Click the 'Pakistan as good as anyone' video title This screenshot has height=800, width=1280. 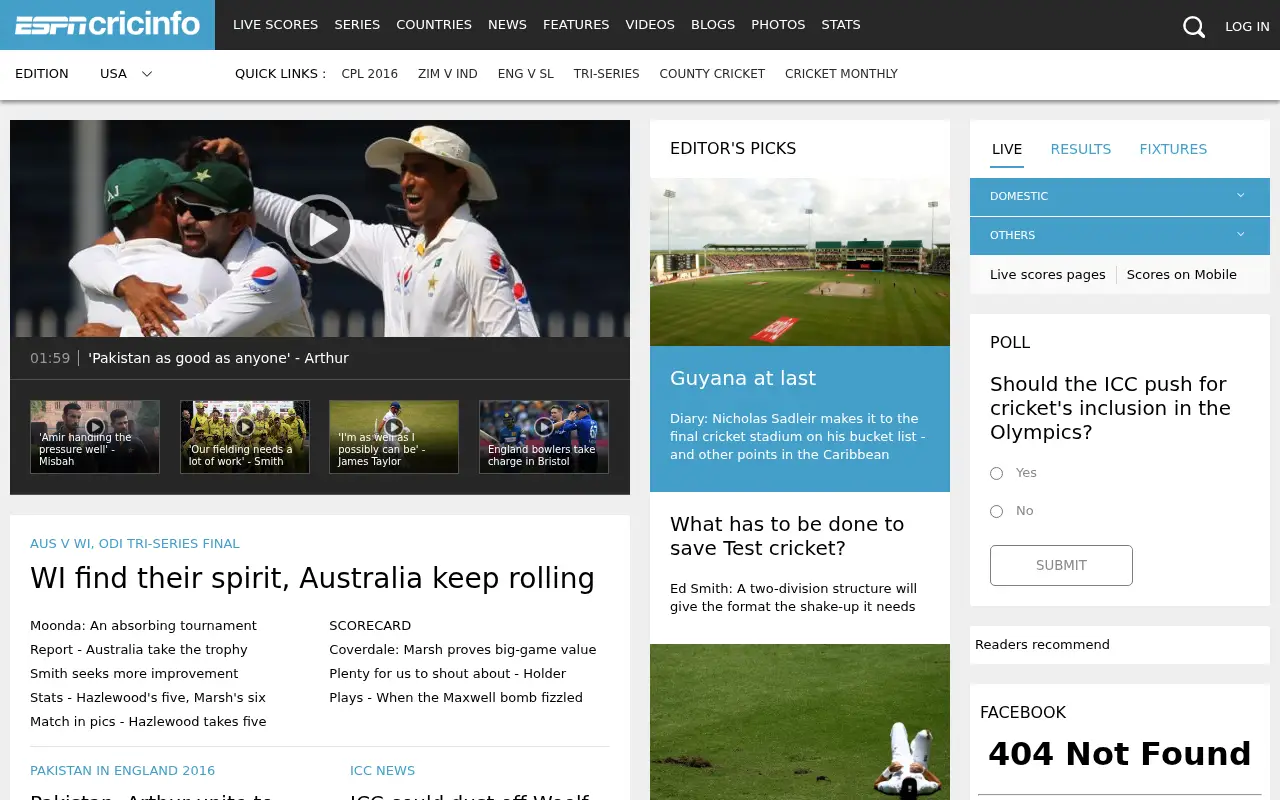[218, 358]
